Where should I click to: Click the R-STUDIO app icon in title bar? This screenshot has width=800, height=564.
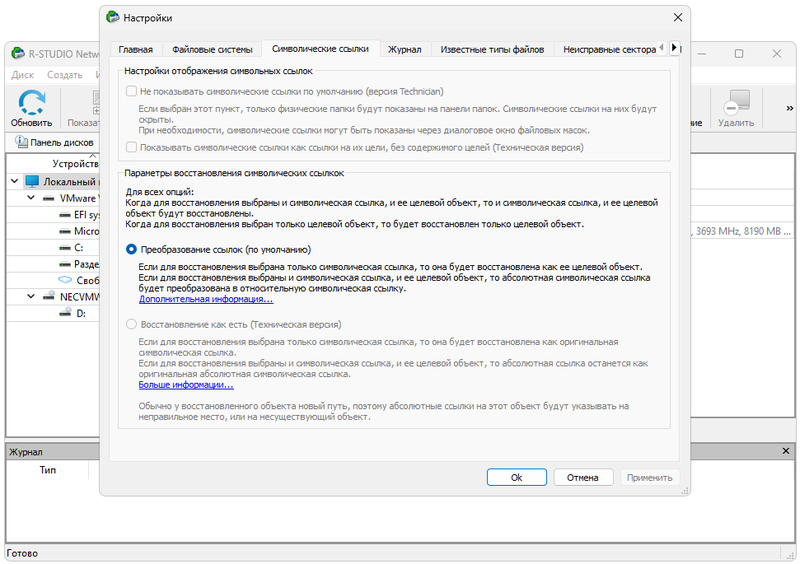18,53
